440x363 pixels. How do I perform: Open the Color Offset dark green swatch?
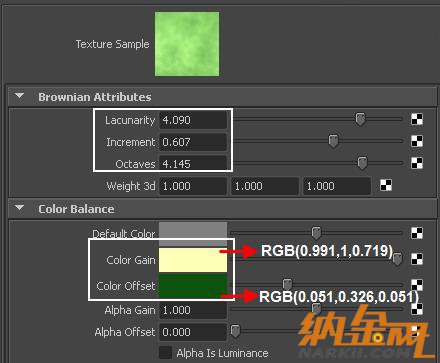click(x=193, y=286)
